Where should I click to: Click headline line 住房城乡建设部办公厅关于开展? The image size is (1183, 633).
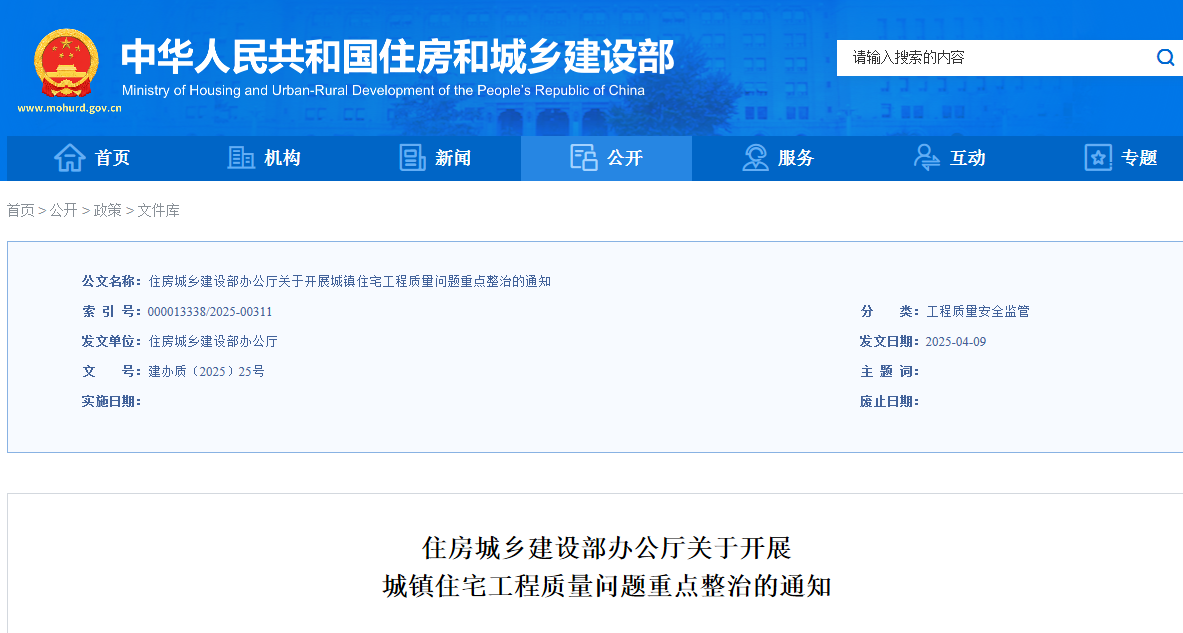pos(606,548)
